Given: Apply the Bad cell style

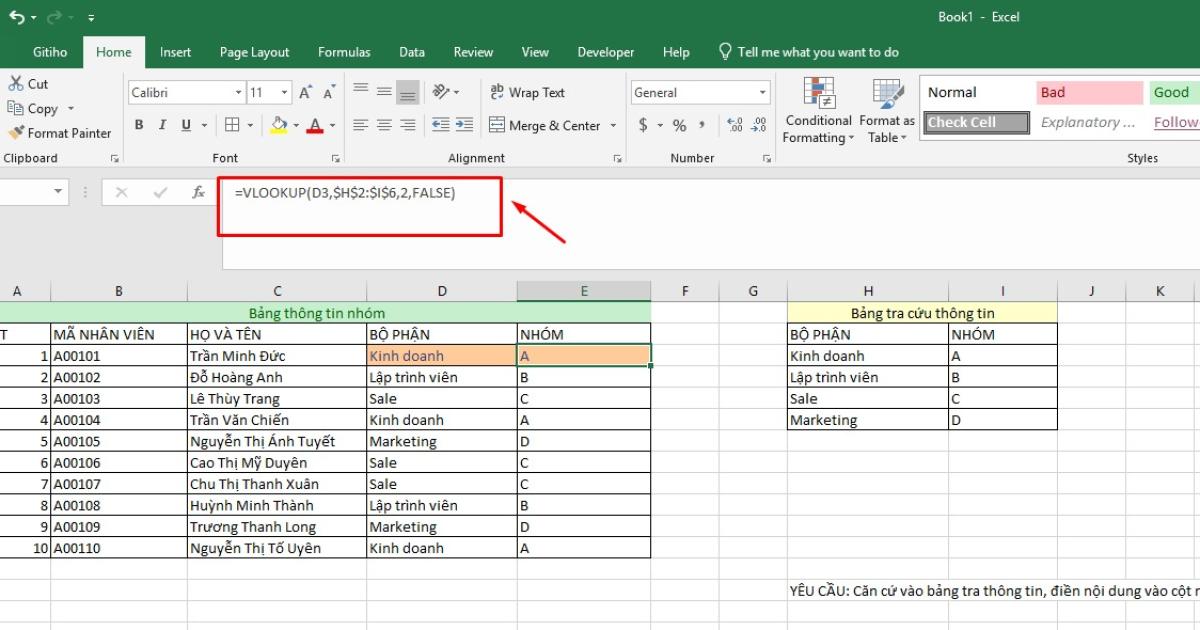Looking at the screenshot, I should pyautogui.click(x=1089, y=91).
